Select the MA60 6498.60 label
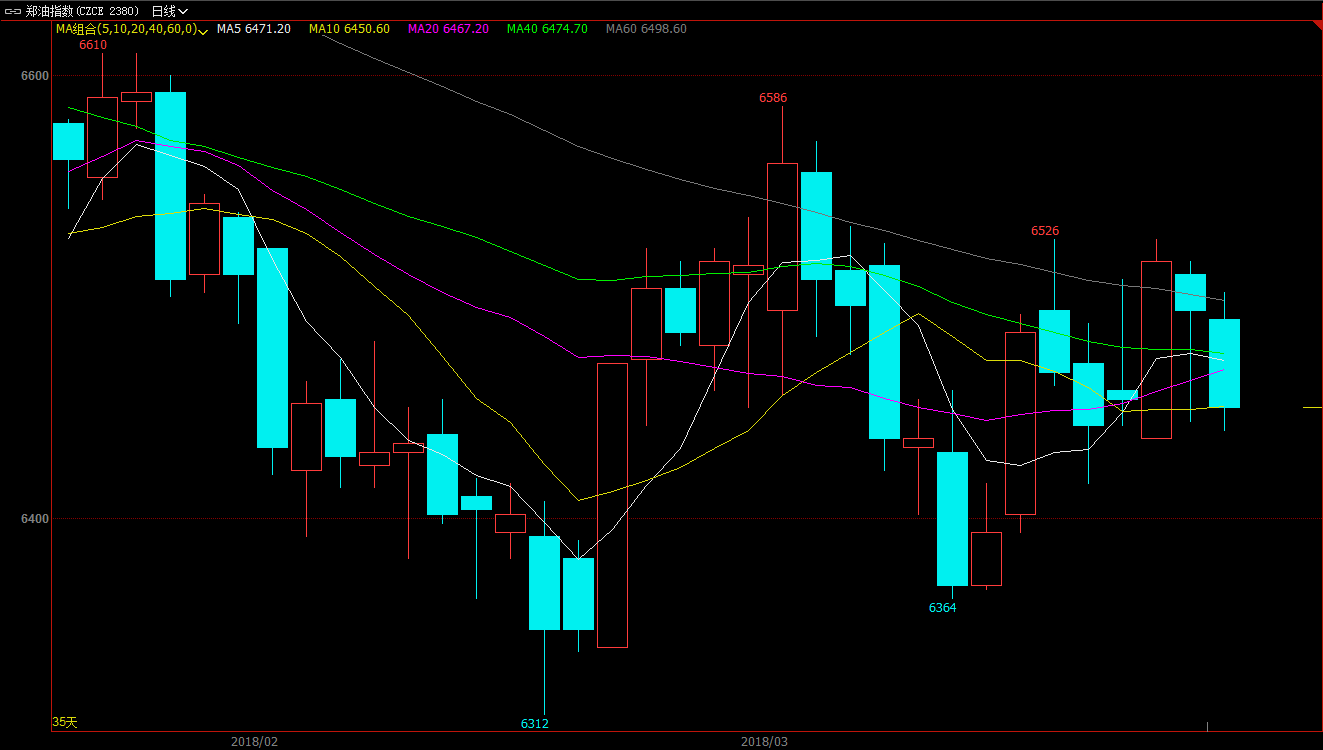The height and width of the screenshot is (750, 1323). (646, 29)
